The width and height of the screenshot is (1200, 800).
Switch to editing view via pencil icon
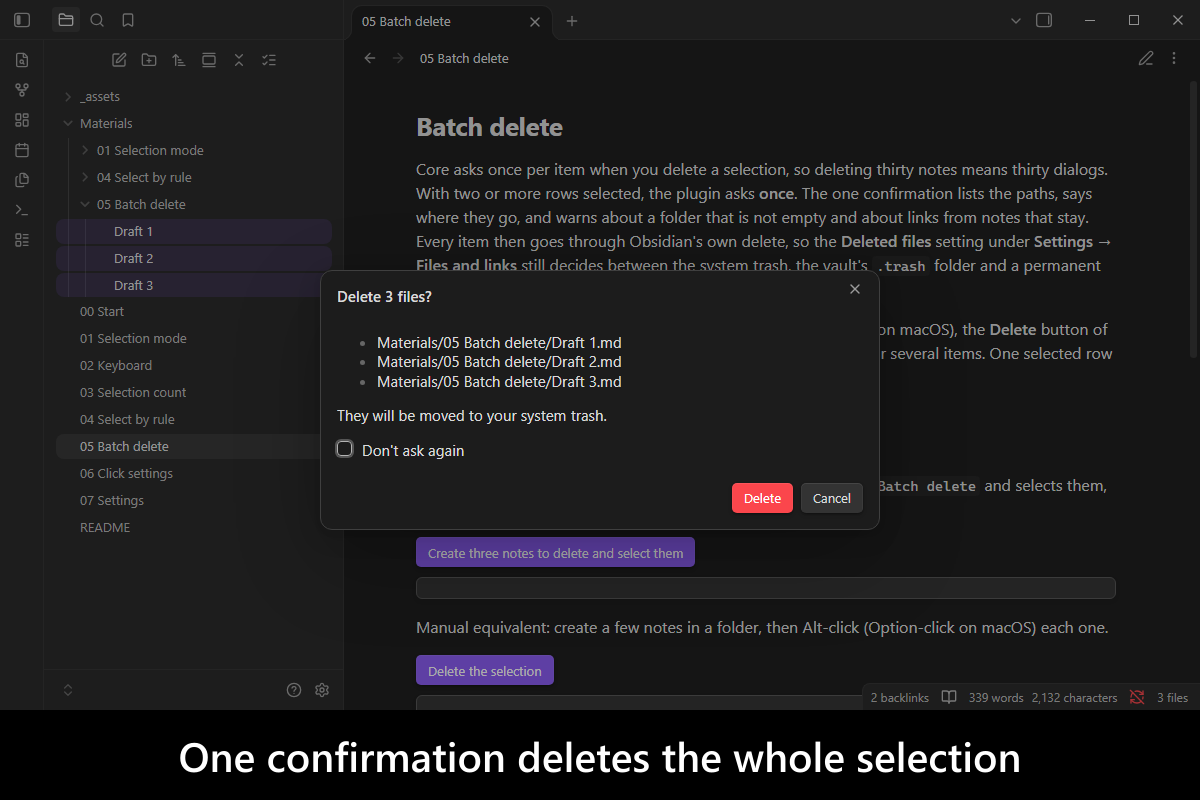[1146, 58]
